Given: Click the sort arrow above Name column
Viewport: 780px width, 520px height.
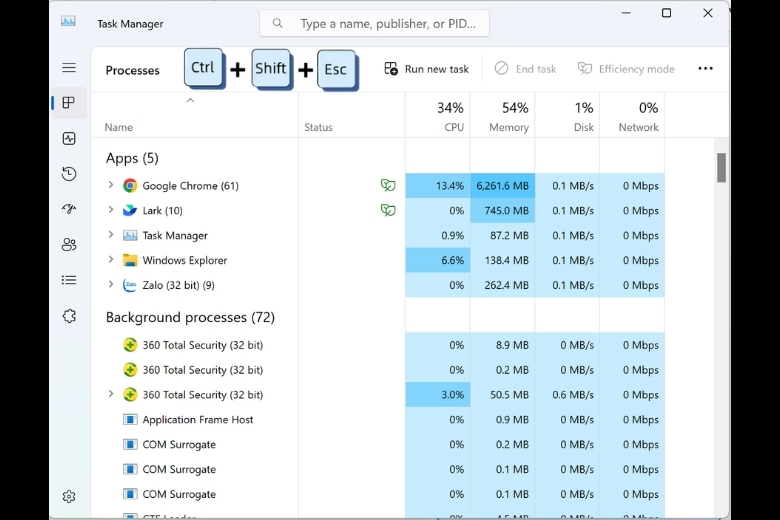Looking at the screenshot, I should [x=190, y=101].
